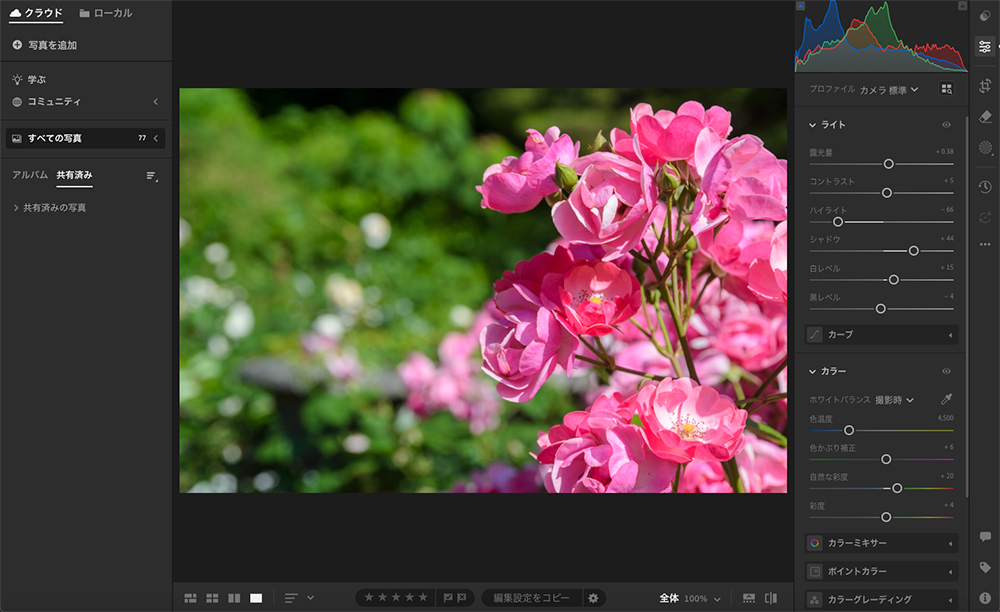The width and height of the screenshot is (1000, 612).
Task: Set rating to five stars
Action: [x=423, y=597]
